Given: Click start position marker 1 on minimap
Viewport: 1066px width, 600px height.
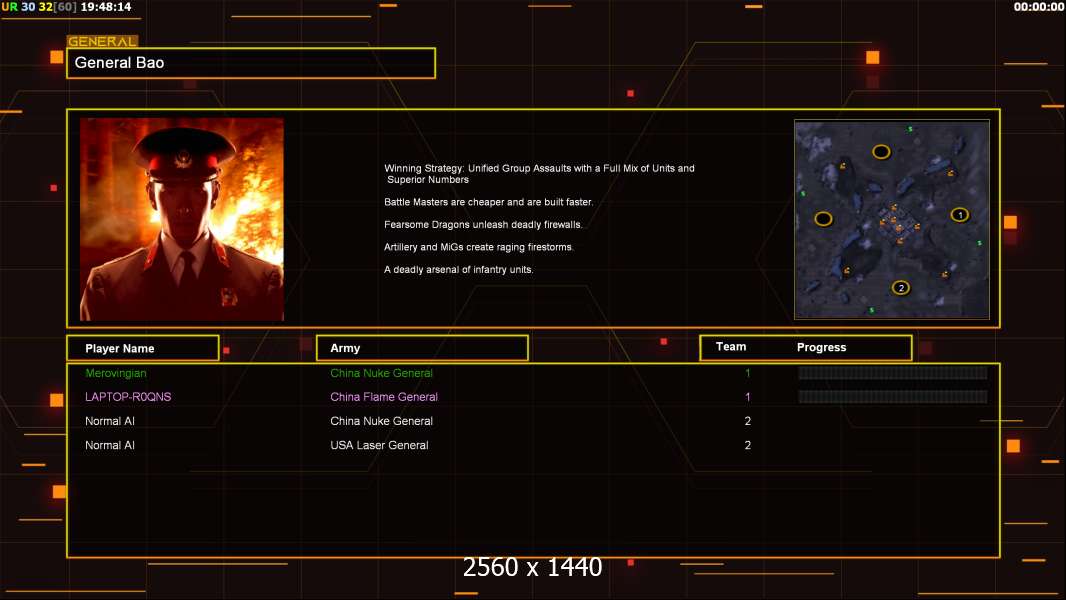Looking at the screenshot, I should [x=959, y=215].
